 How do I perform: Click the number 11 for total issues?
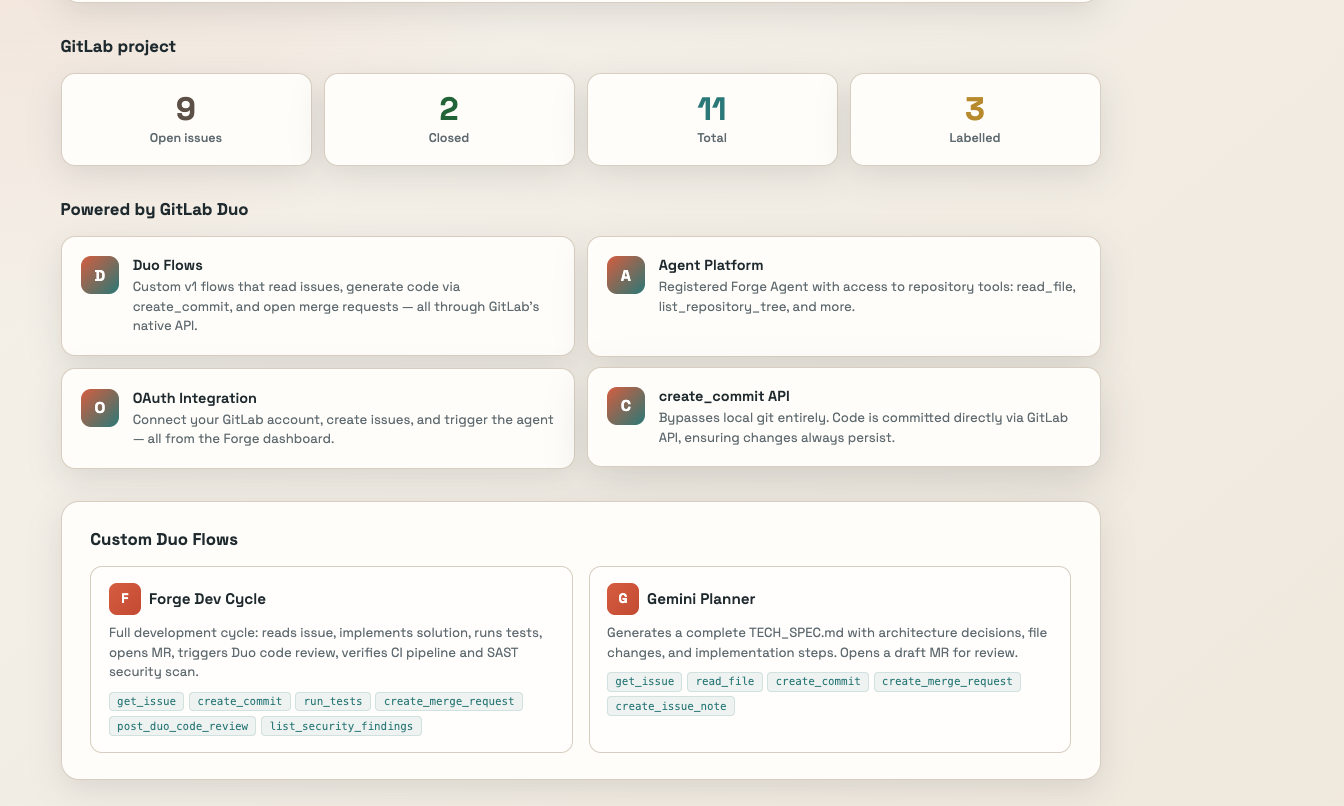click(x=712, y=108)
